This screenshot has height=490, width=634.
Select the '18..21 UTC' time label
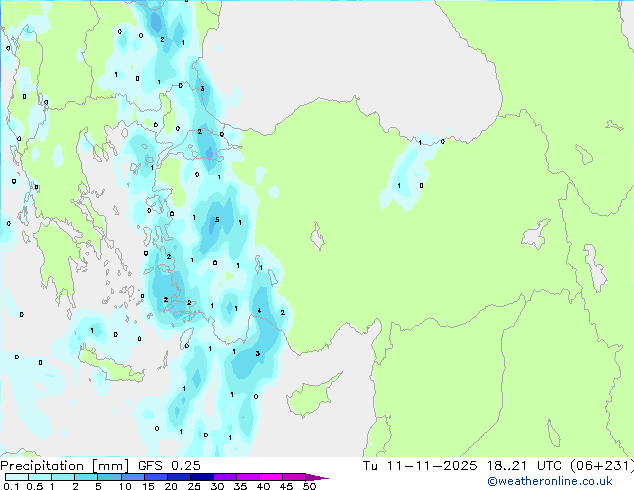click(524, 466)
